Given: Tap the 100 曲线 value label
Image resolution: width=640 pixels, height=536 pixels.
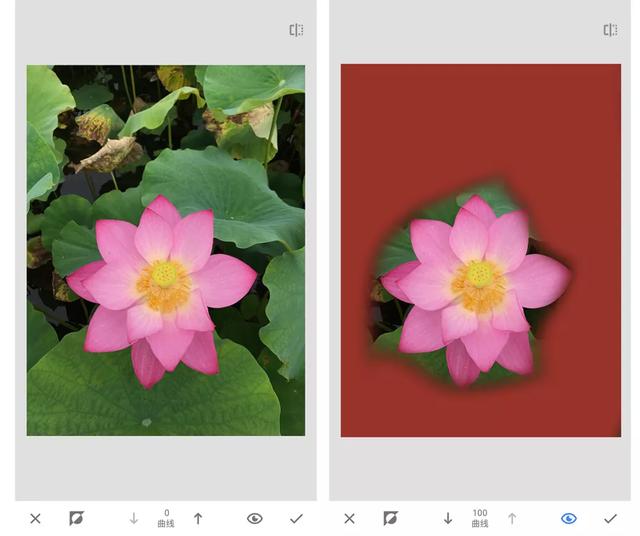Looking at the screenshot, I should [480, 518].
